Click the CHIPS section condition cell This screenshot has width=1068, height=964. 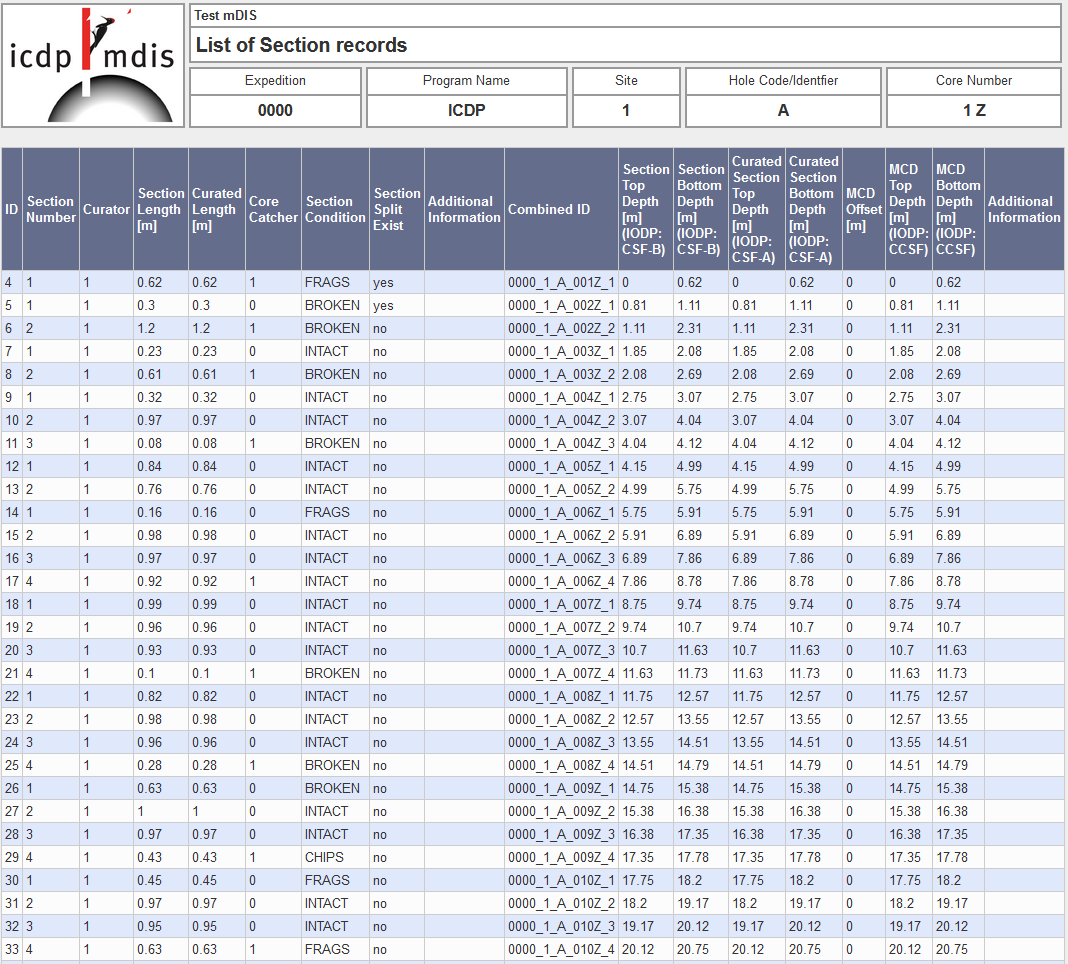point(324,857)
